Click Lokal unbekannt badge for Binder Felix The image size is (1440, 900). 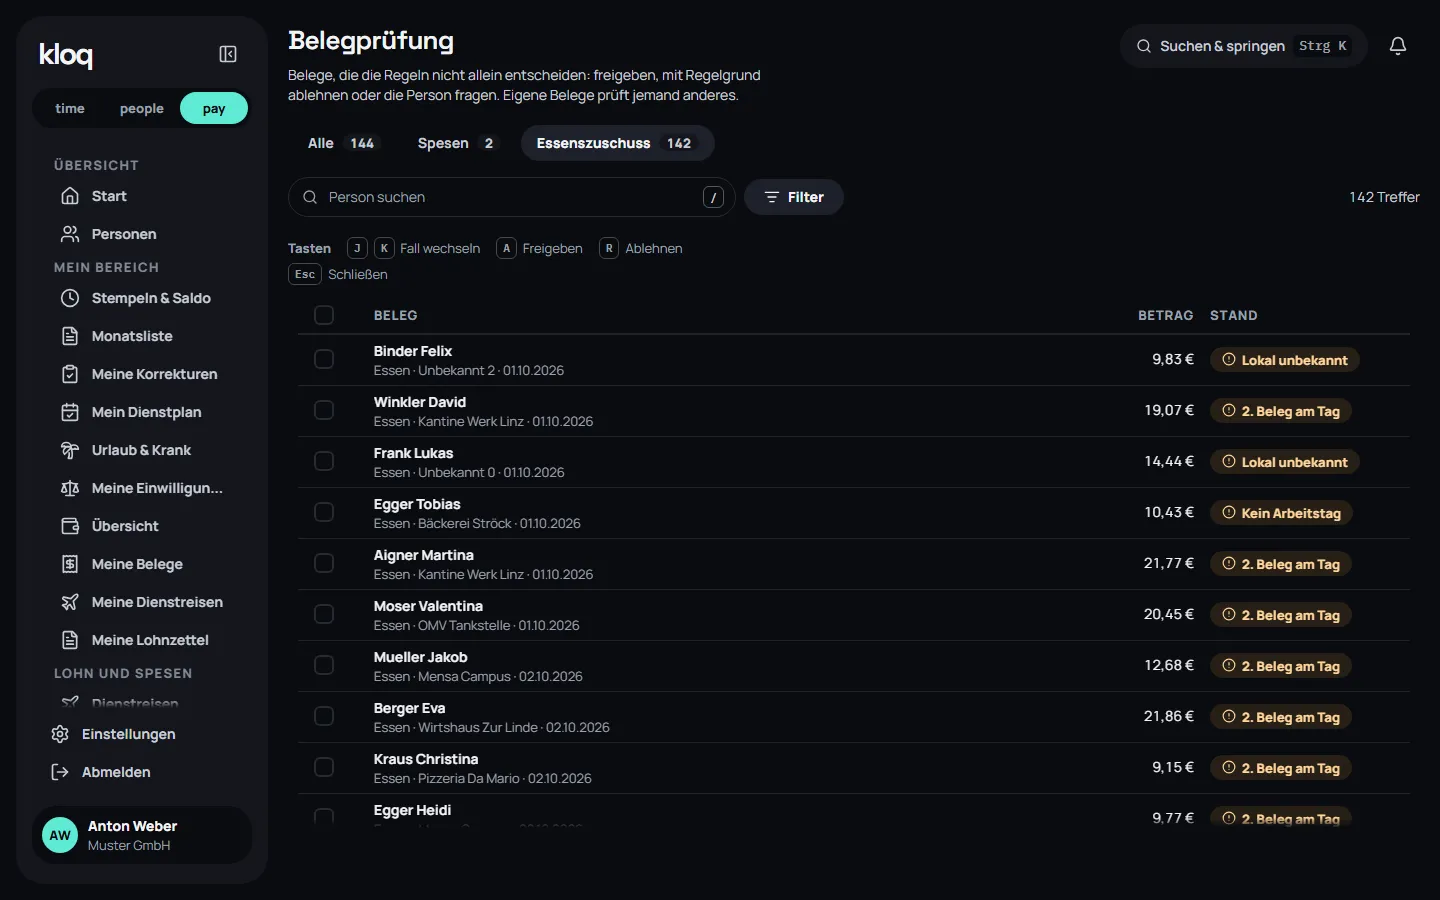point(1284,360)
